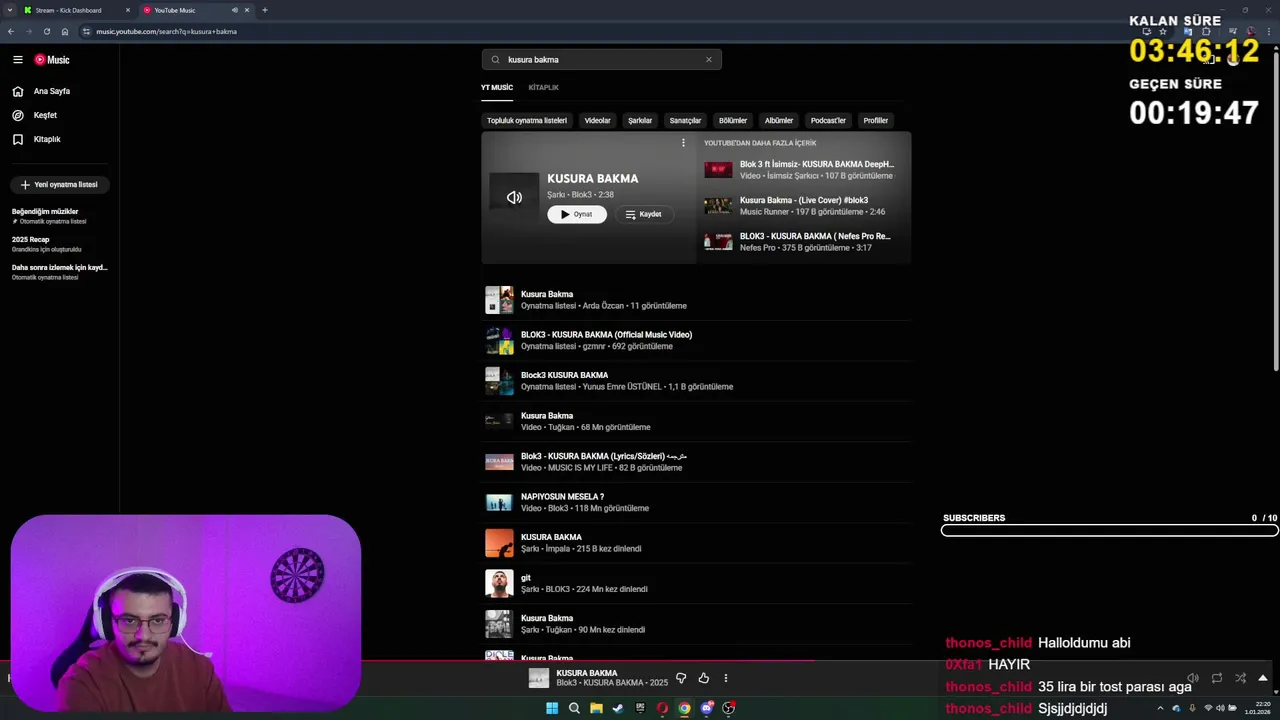Open the Windows Start menu
This screenshot has height=720, width=1280.
552,708
